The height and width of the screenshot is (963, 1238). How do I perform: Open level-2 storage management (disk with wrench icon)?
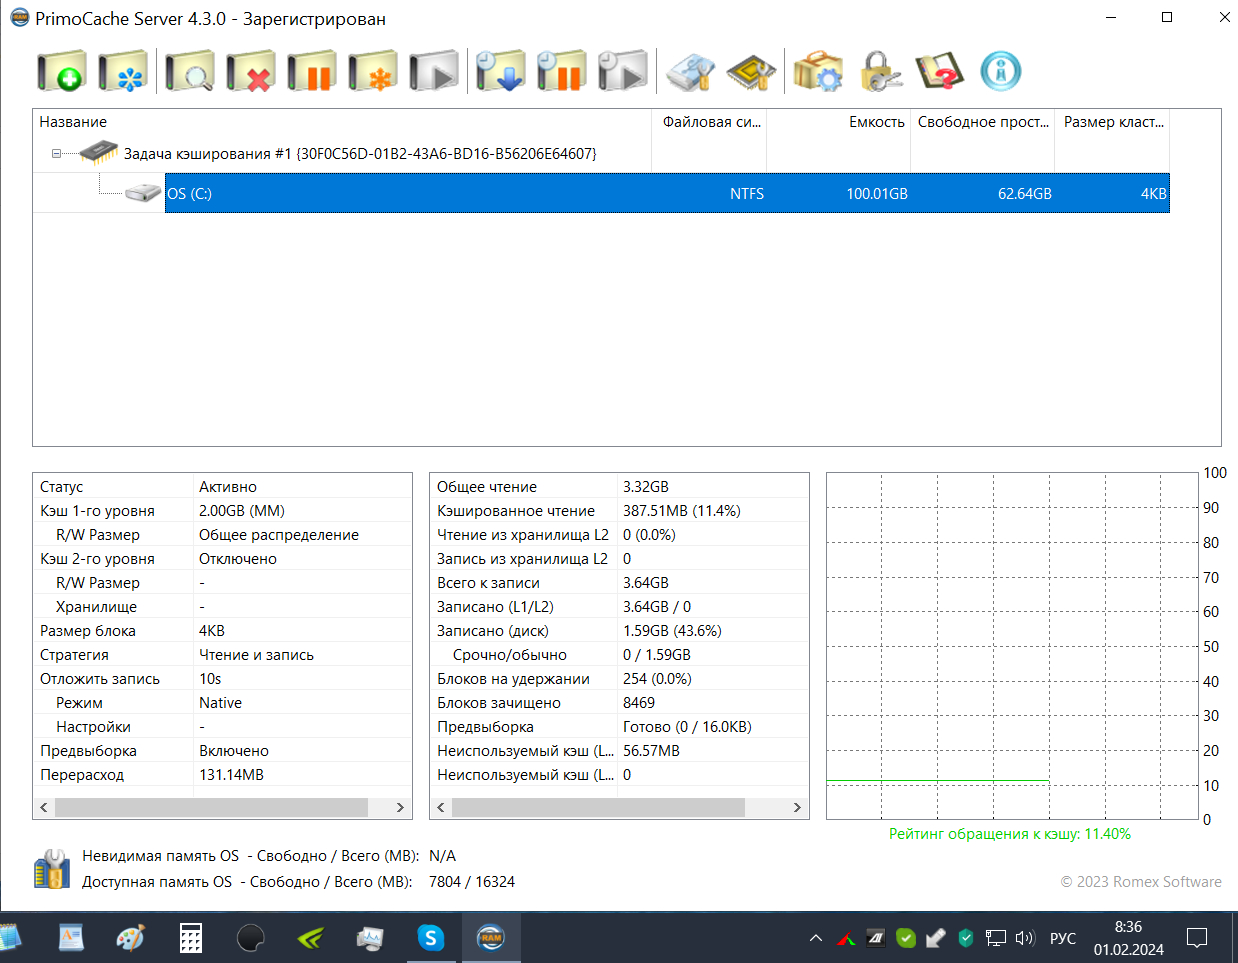pyautogui.click(x=690, y=72)
